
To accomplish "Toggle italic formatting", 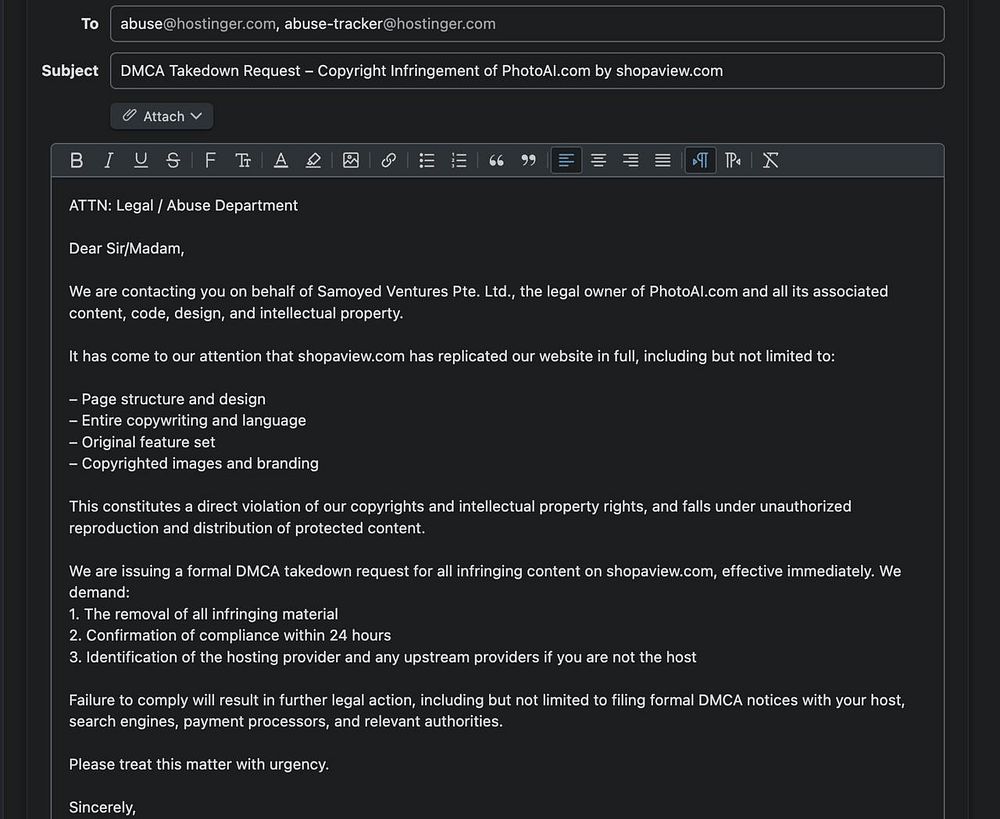I will [x=108, y=160].
